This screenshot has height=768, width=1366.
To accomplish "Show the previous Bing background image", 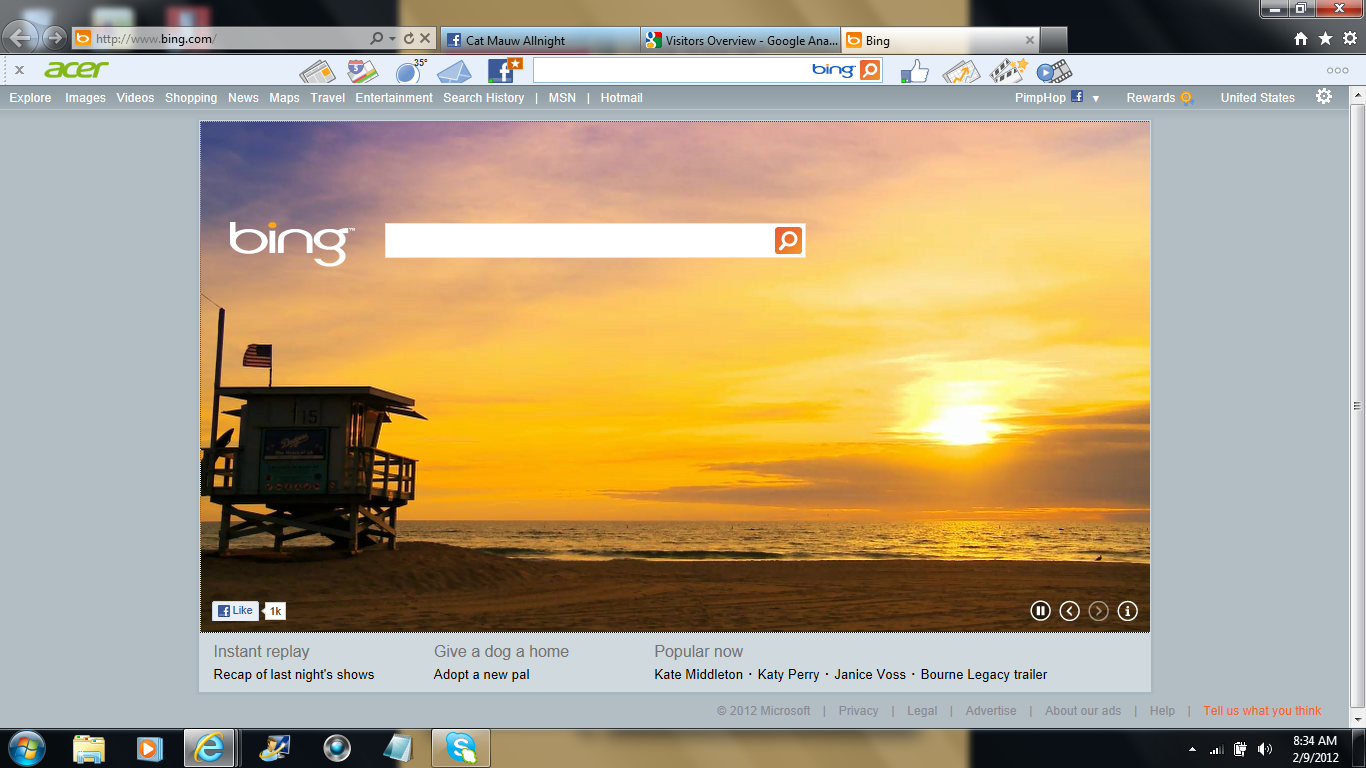I will [1069, 611].
